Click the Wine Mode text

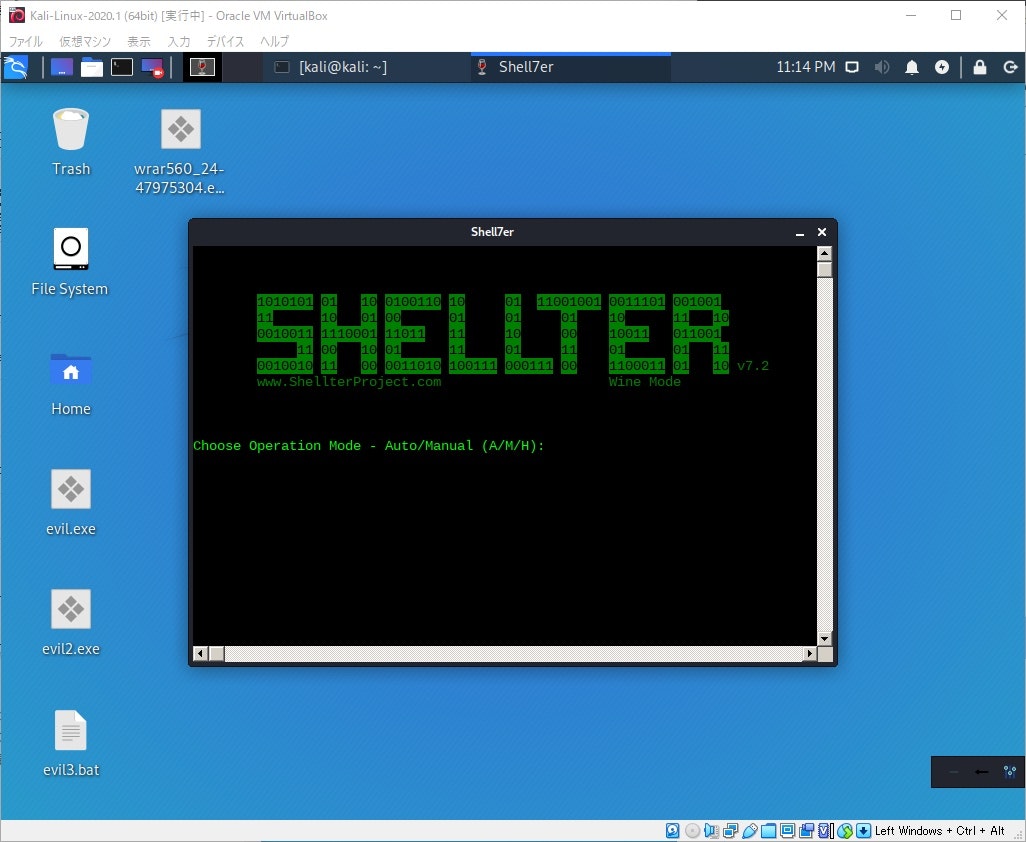[645, 382]
